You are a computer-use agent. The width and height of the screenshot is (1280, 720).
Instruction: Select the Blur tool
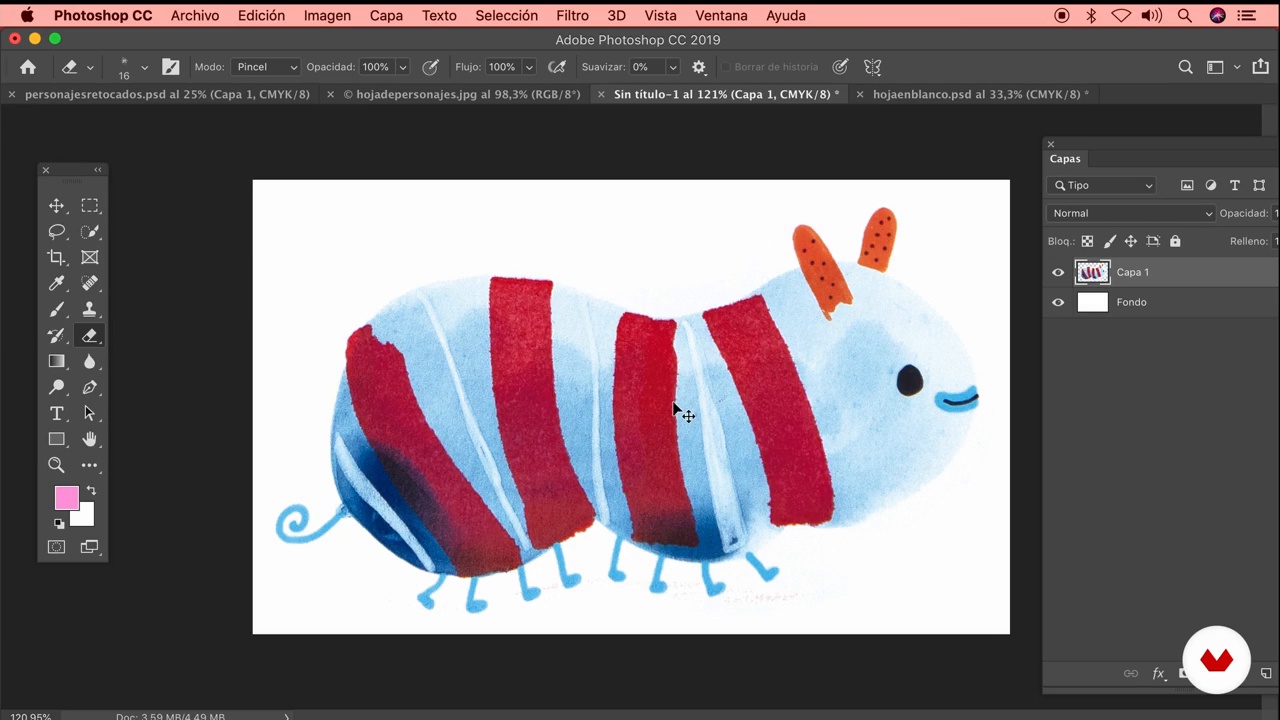tap(90, 362)
